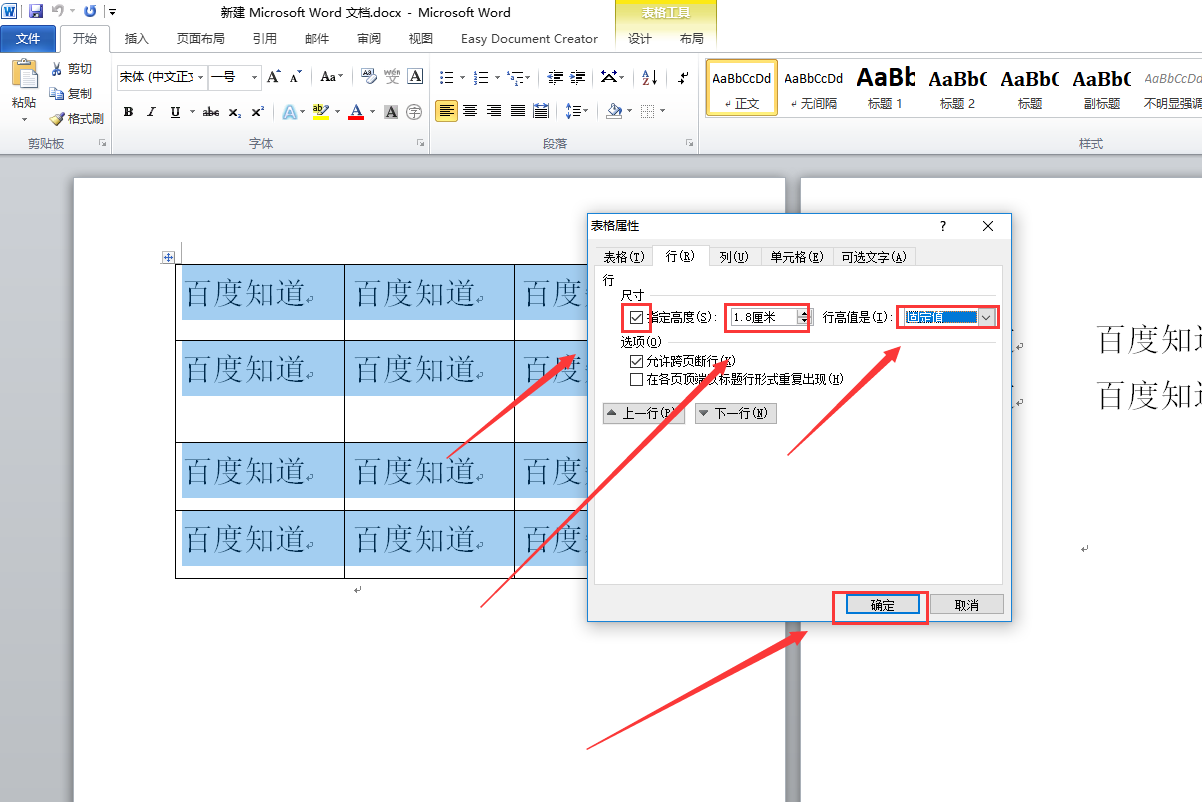Click the character shading icon
The height and width of the screenshot is (802, 1202).
pyautogui.click(x=391, y=112)
